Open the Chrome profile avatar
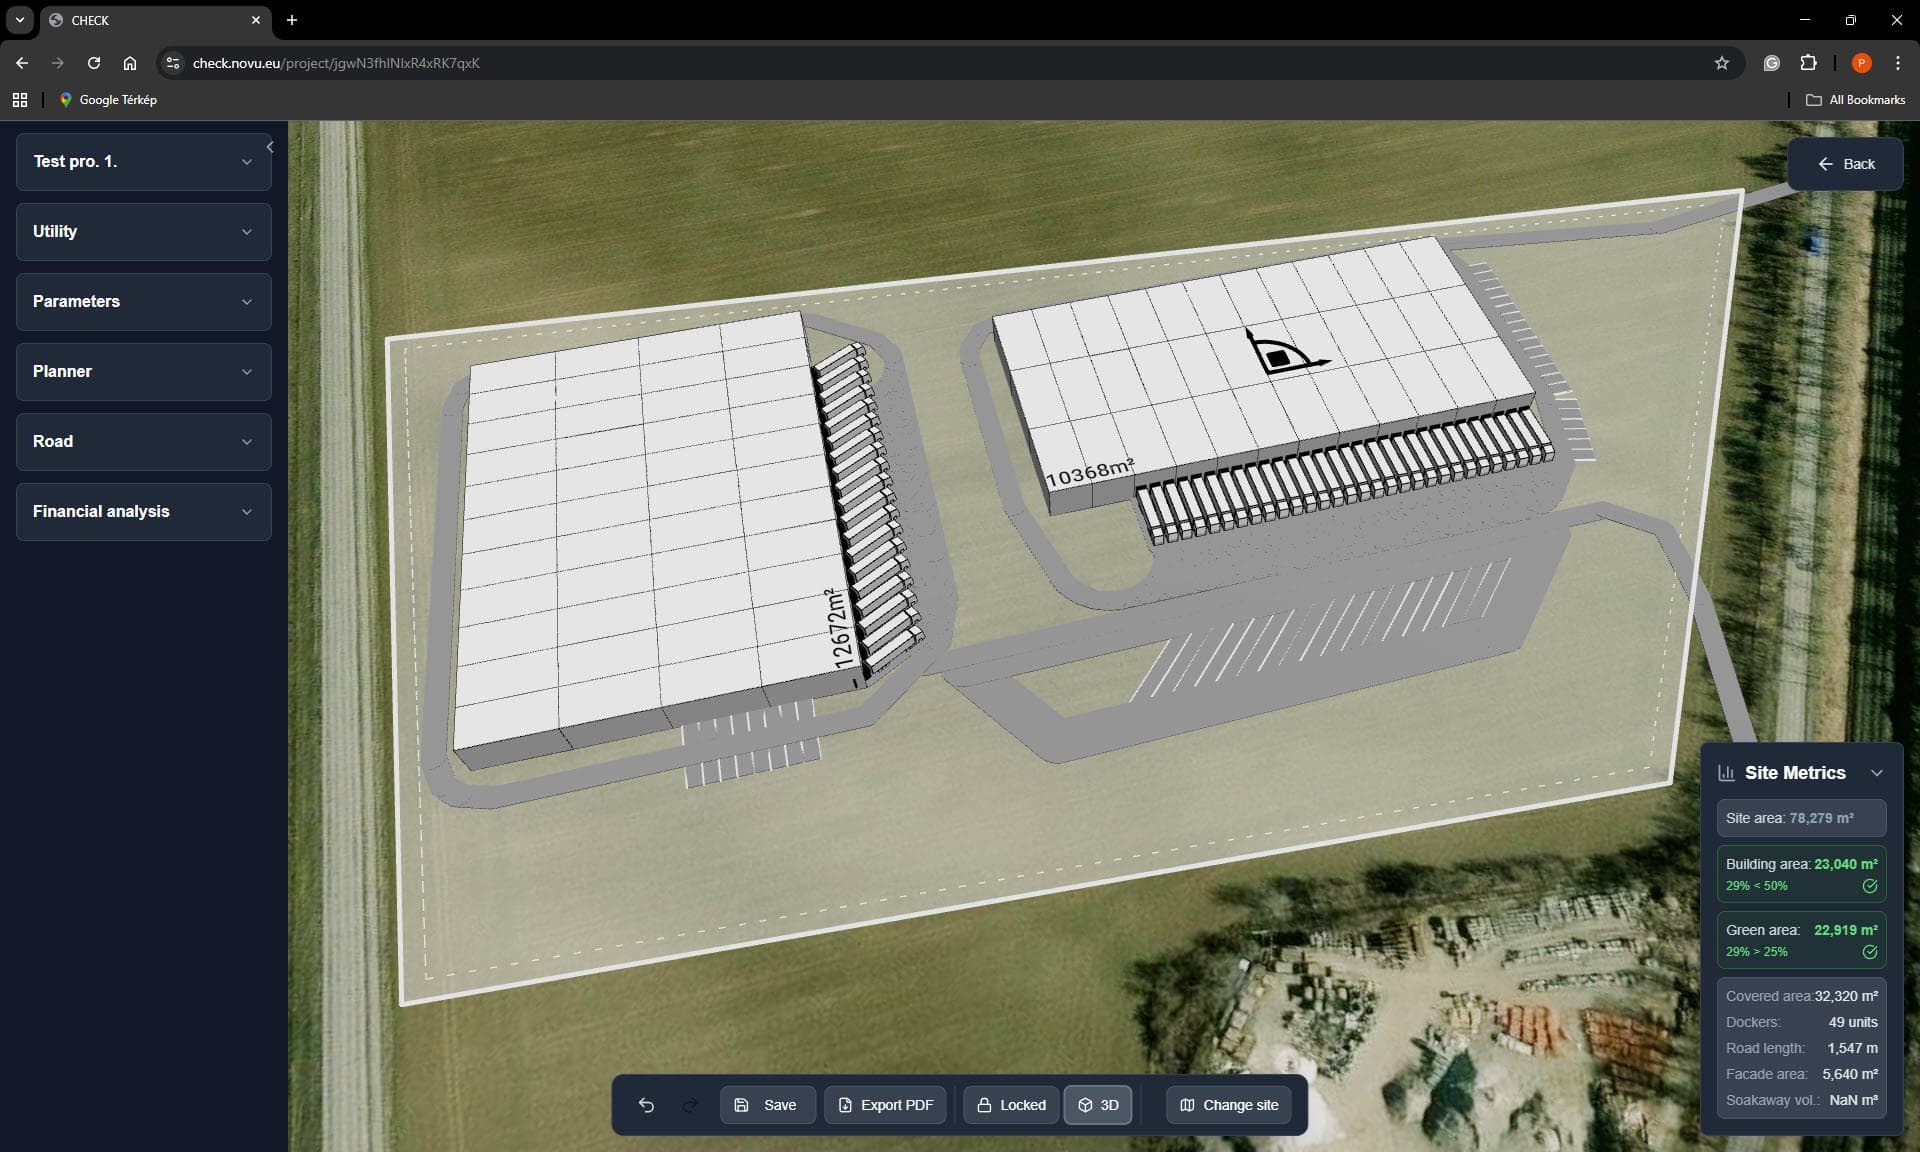The width and height of the screenshot is (1920, 1152). point(1861,63)
